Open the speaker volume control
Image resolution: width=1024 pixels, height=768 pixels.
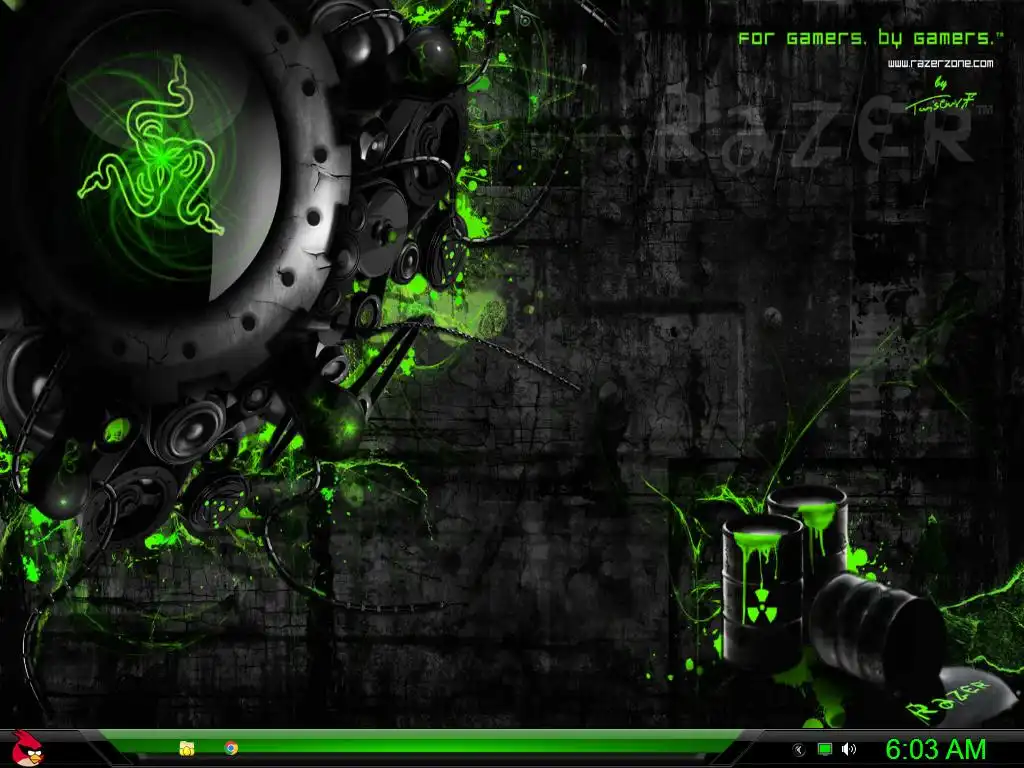click(848, 749)
